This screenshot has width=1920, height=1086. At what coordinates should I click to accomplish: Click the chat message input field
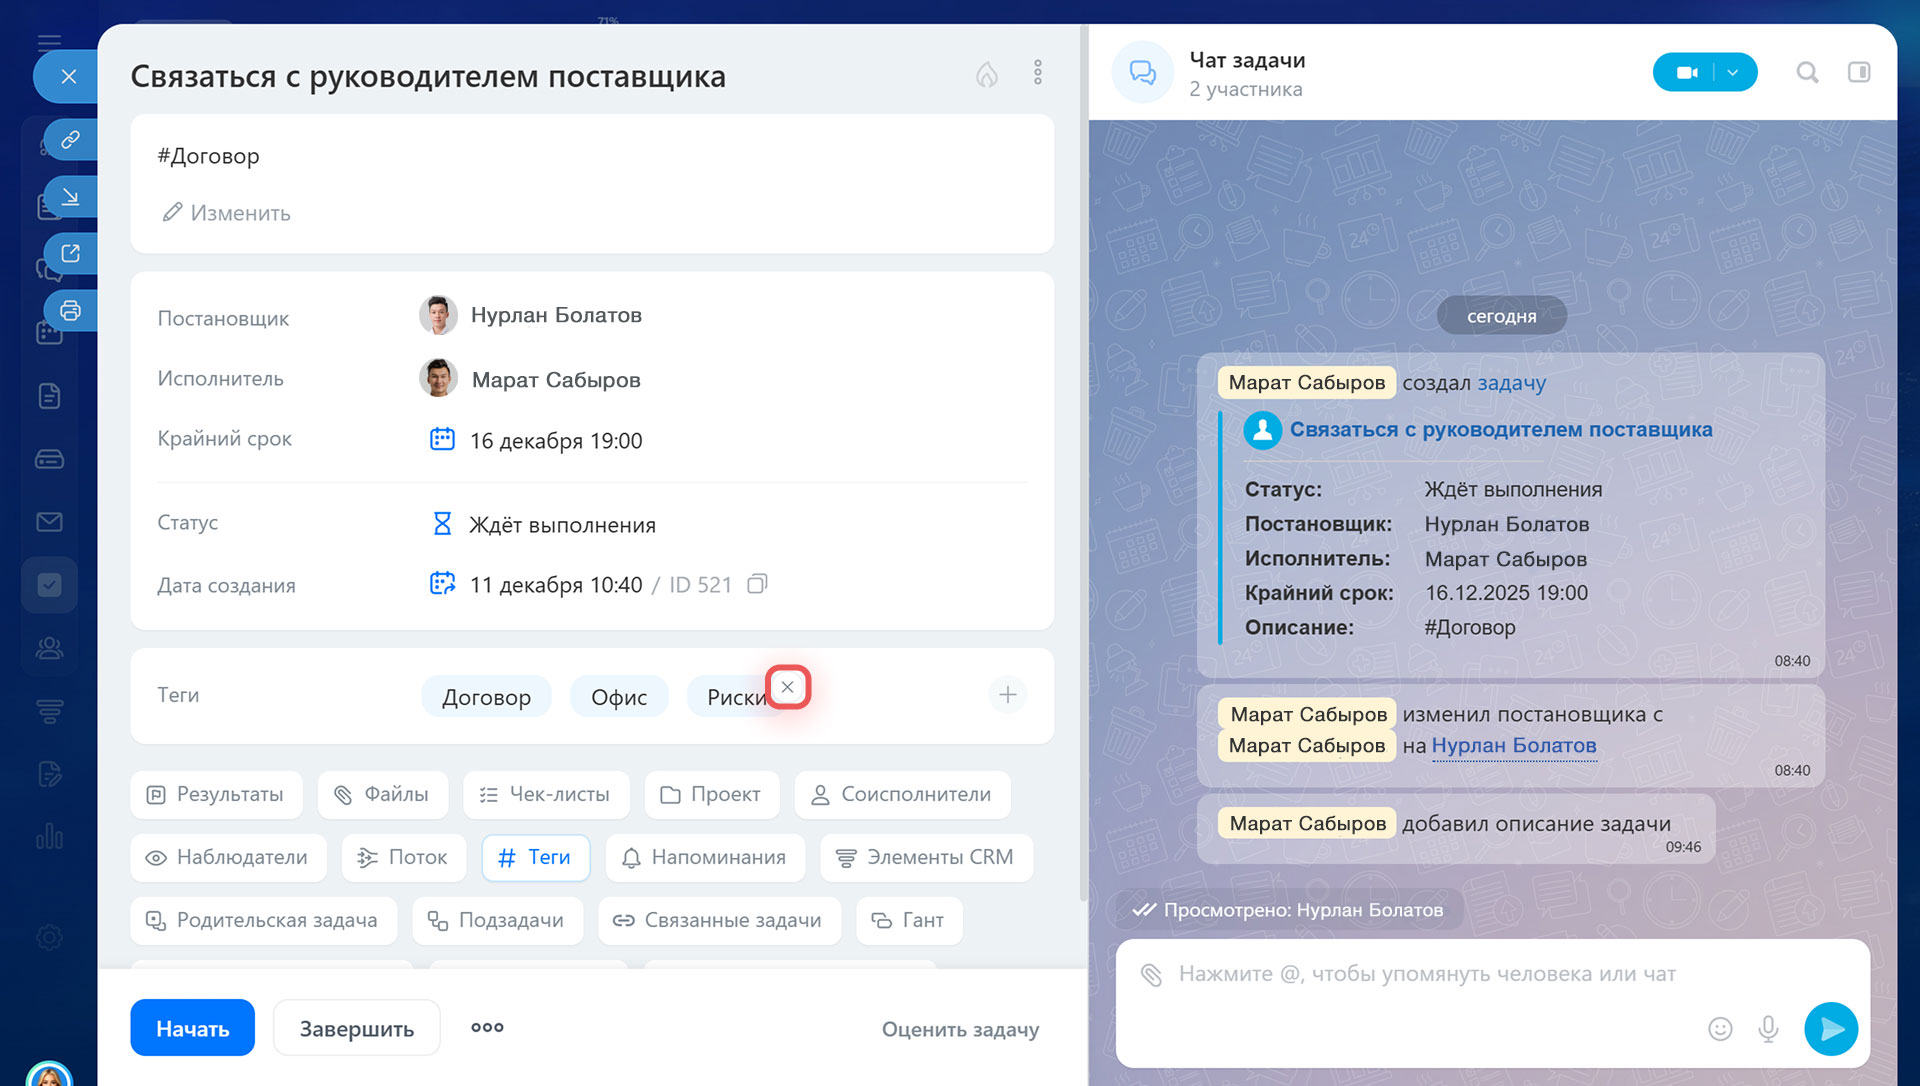pos(1426,974)
